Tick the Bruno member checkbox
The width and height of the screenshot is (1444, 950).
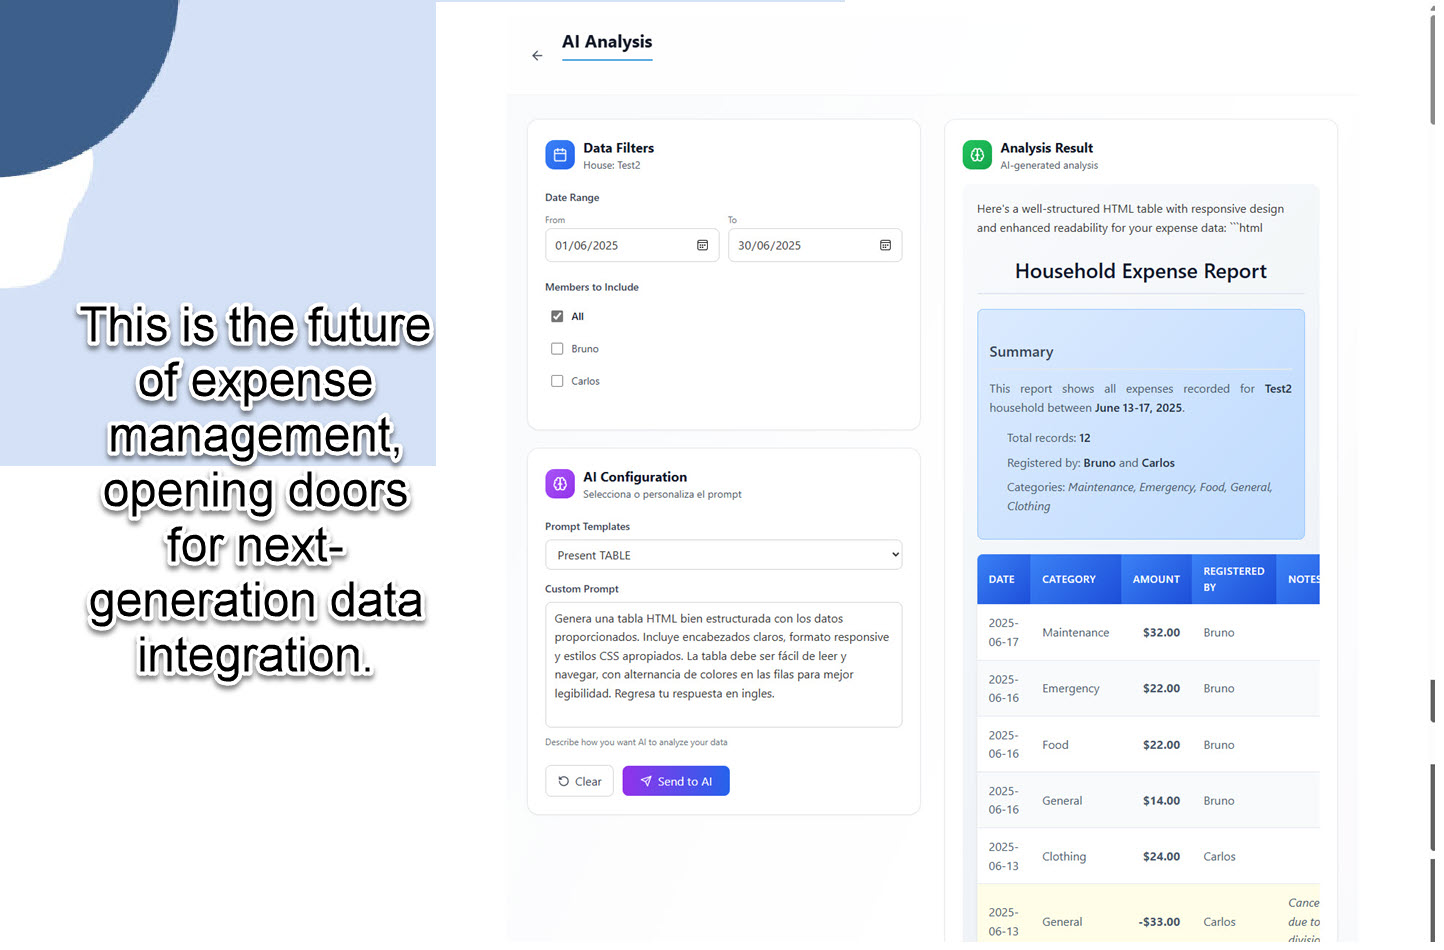point(557,349)
